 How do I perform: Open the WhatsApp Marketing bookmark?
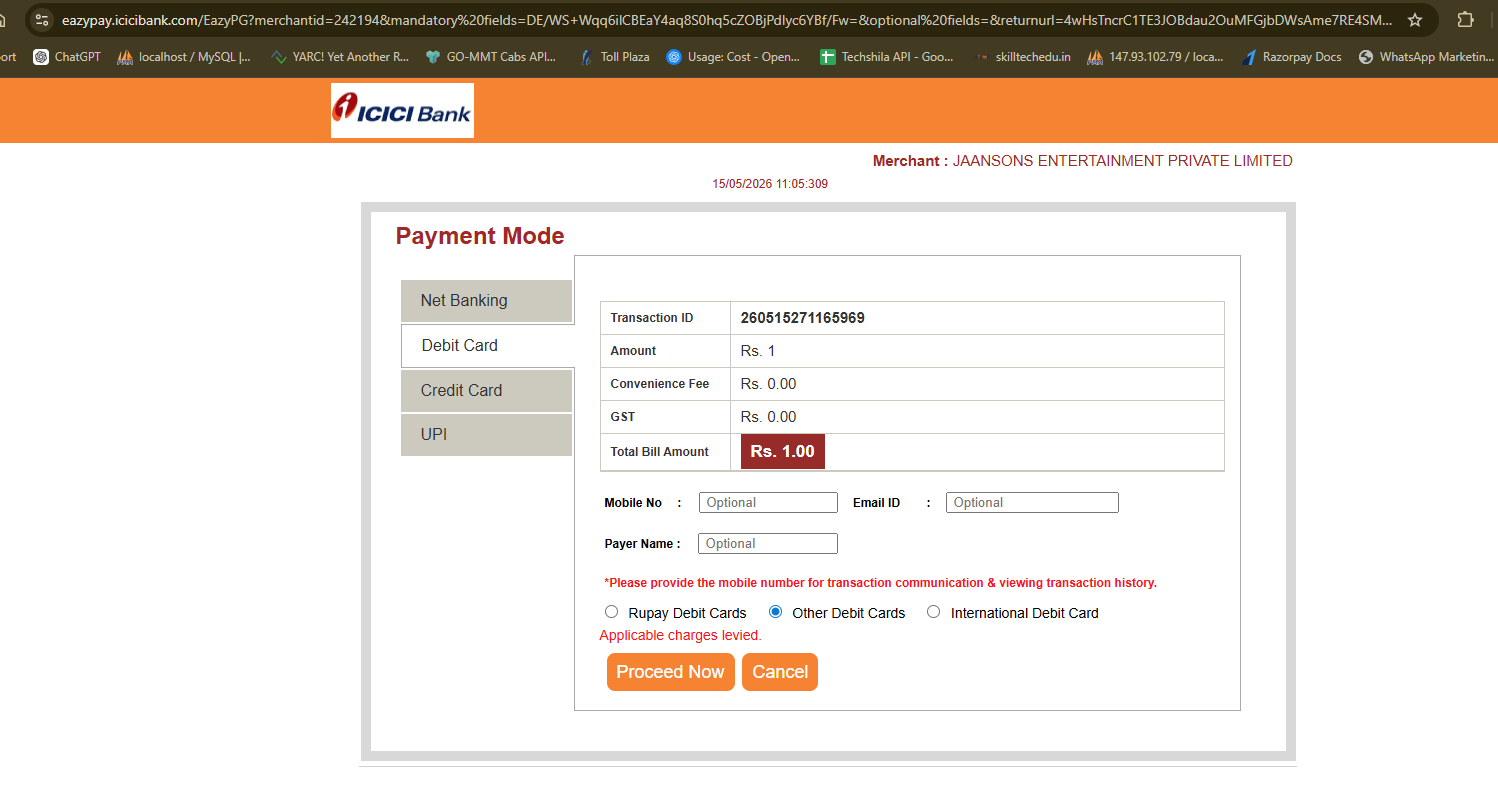tap(1426, 57)
